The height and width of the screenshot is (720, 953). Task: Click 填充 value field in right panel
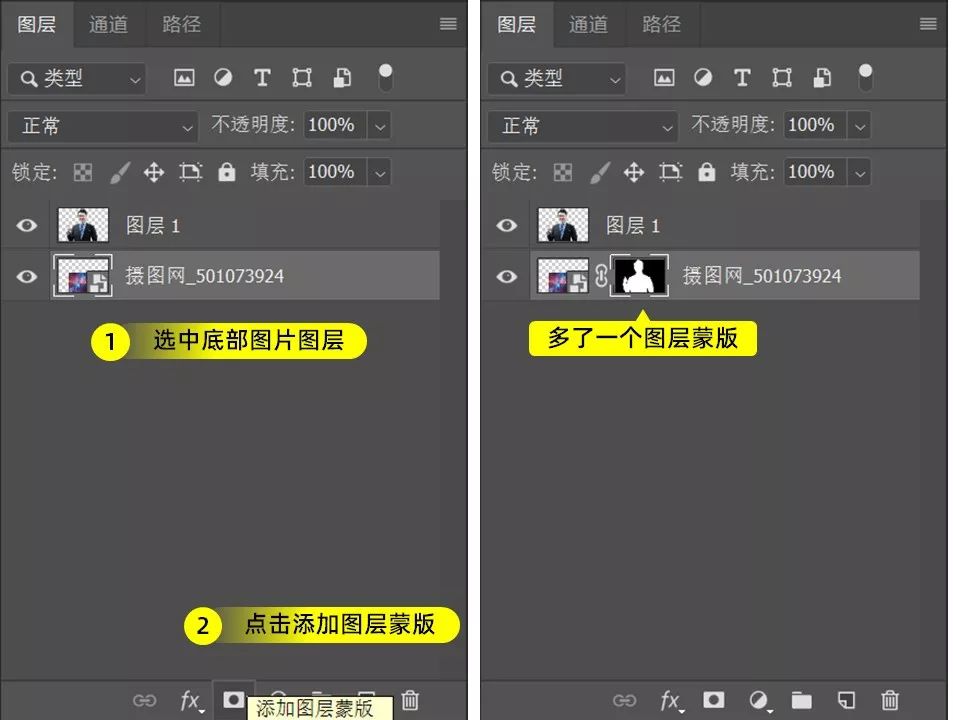(x=816, y=173)
